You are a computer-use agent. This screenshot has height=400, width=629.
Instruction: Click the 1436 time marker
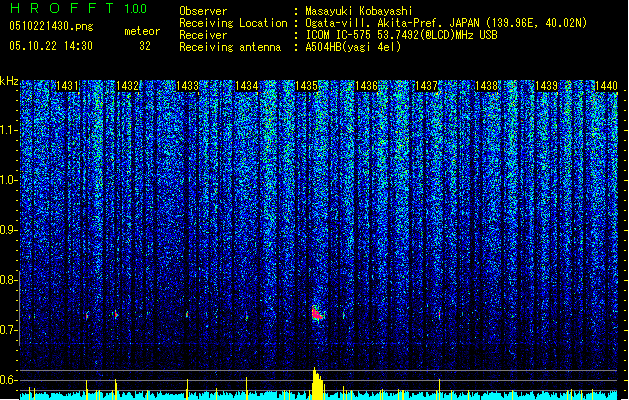pyautogui.click(x=367, y=86)
